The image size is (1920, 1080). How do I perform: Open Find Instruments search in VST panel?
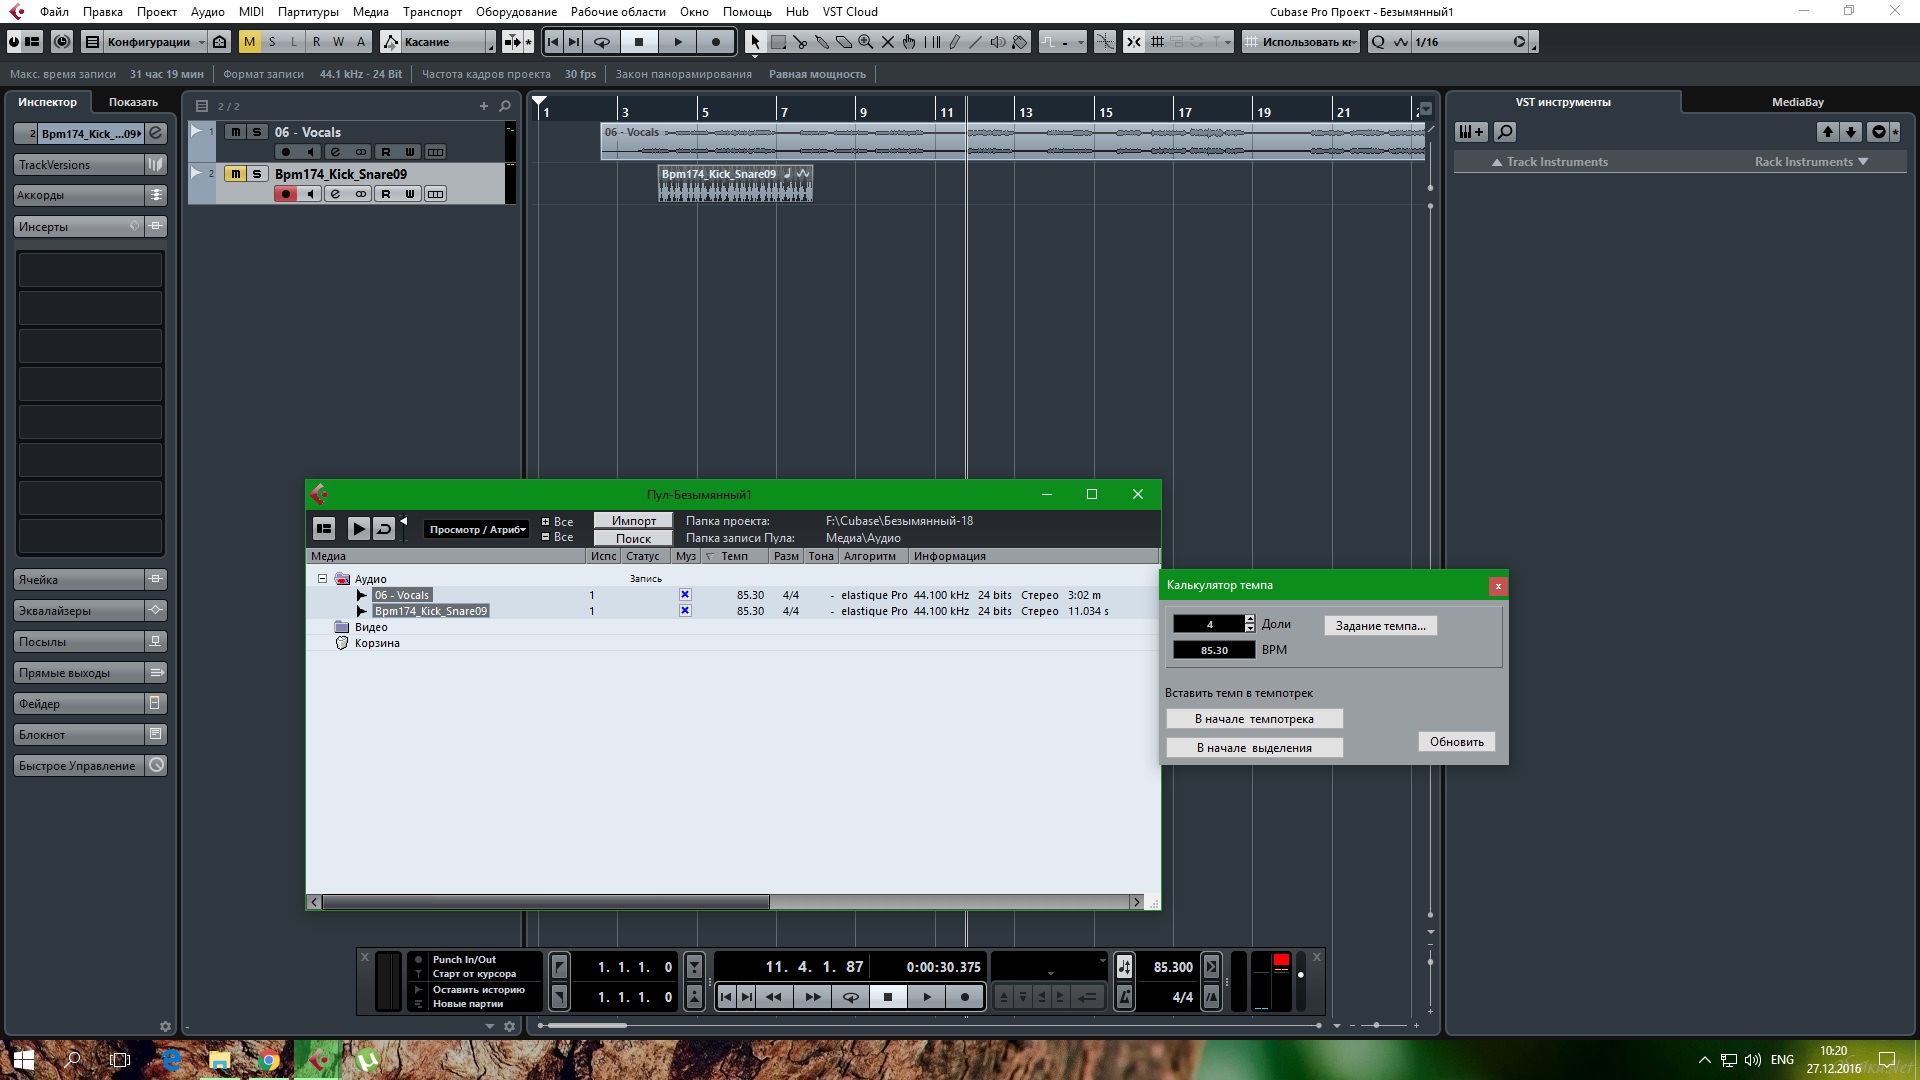[1504, 132]
